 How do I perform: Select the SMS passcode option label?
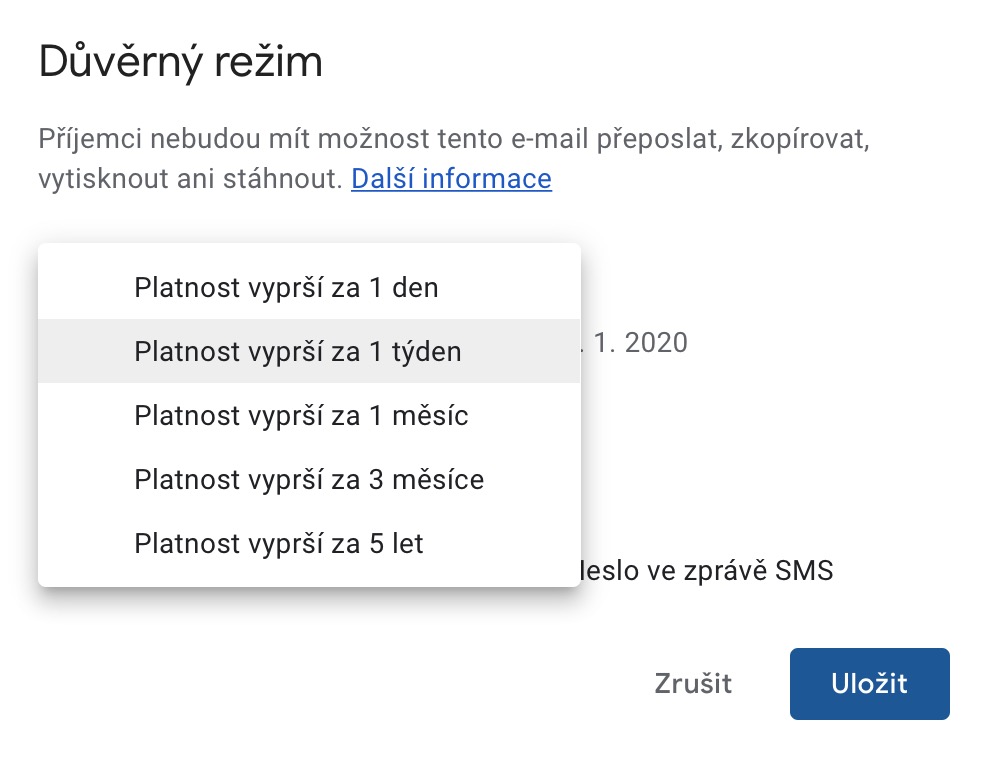(706, 571)
